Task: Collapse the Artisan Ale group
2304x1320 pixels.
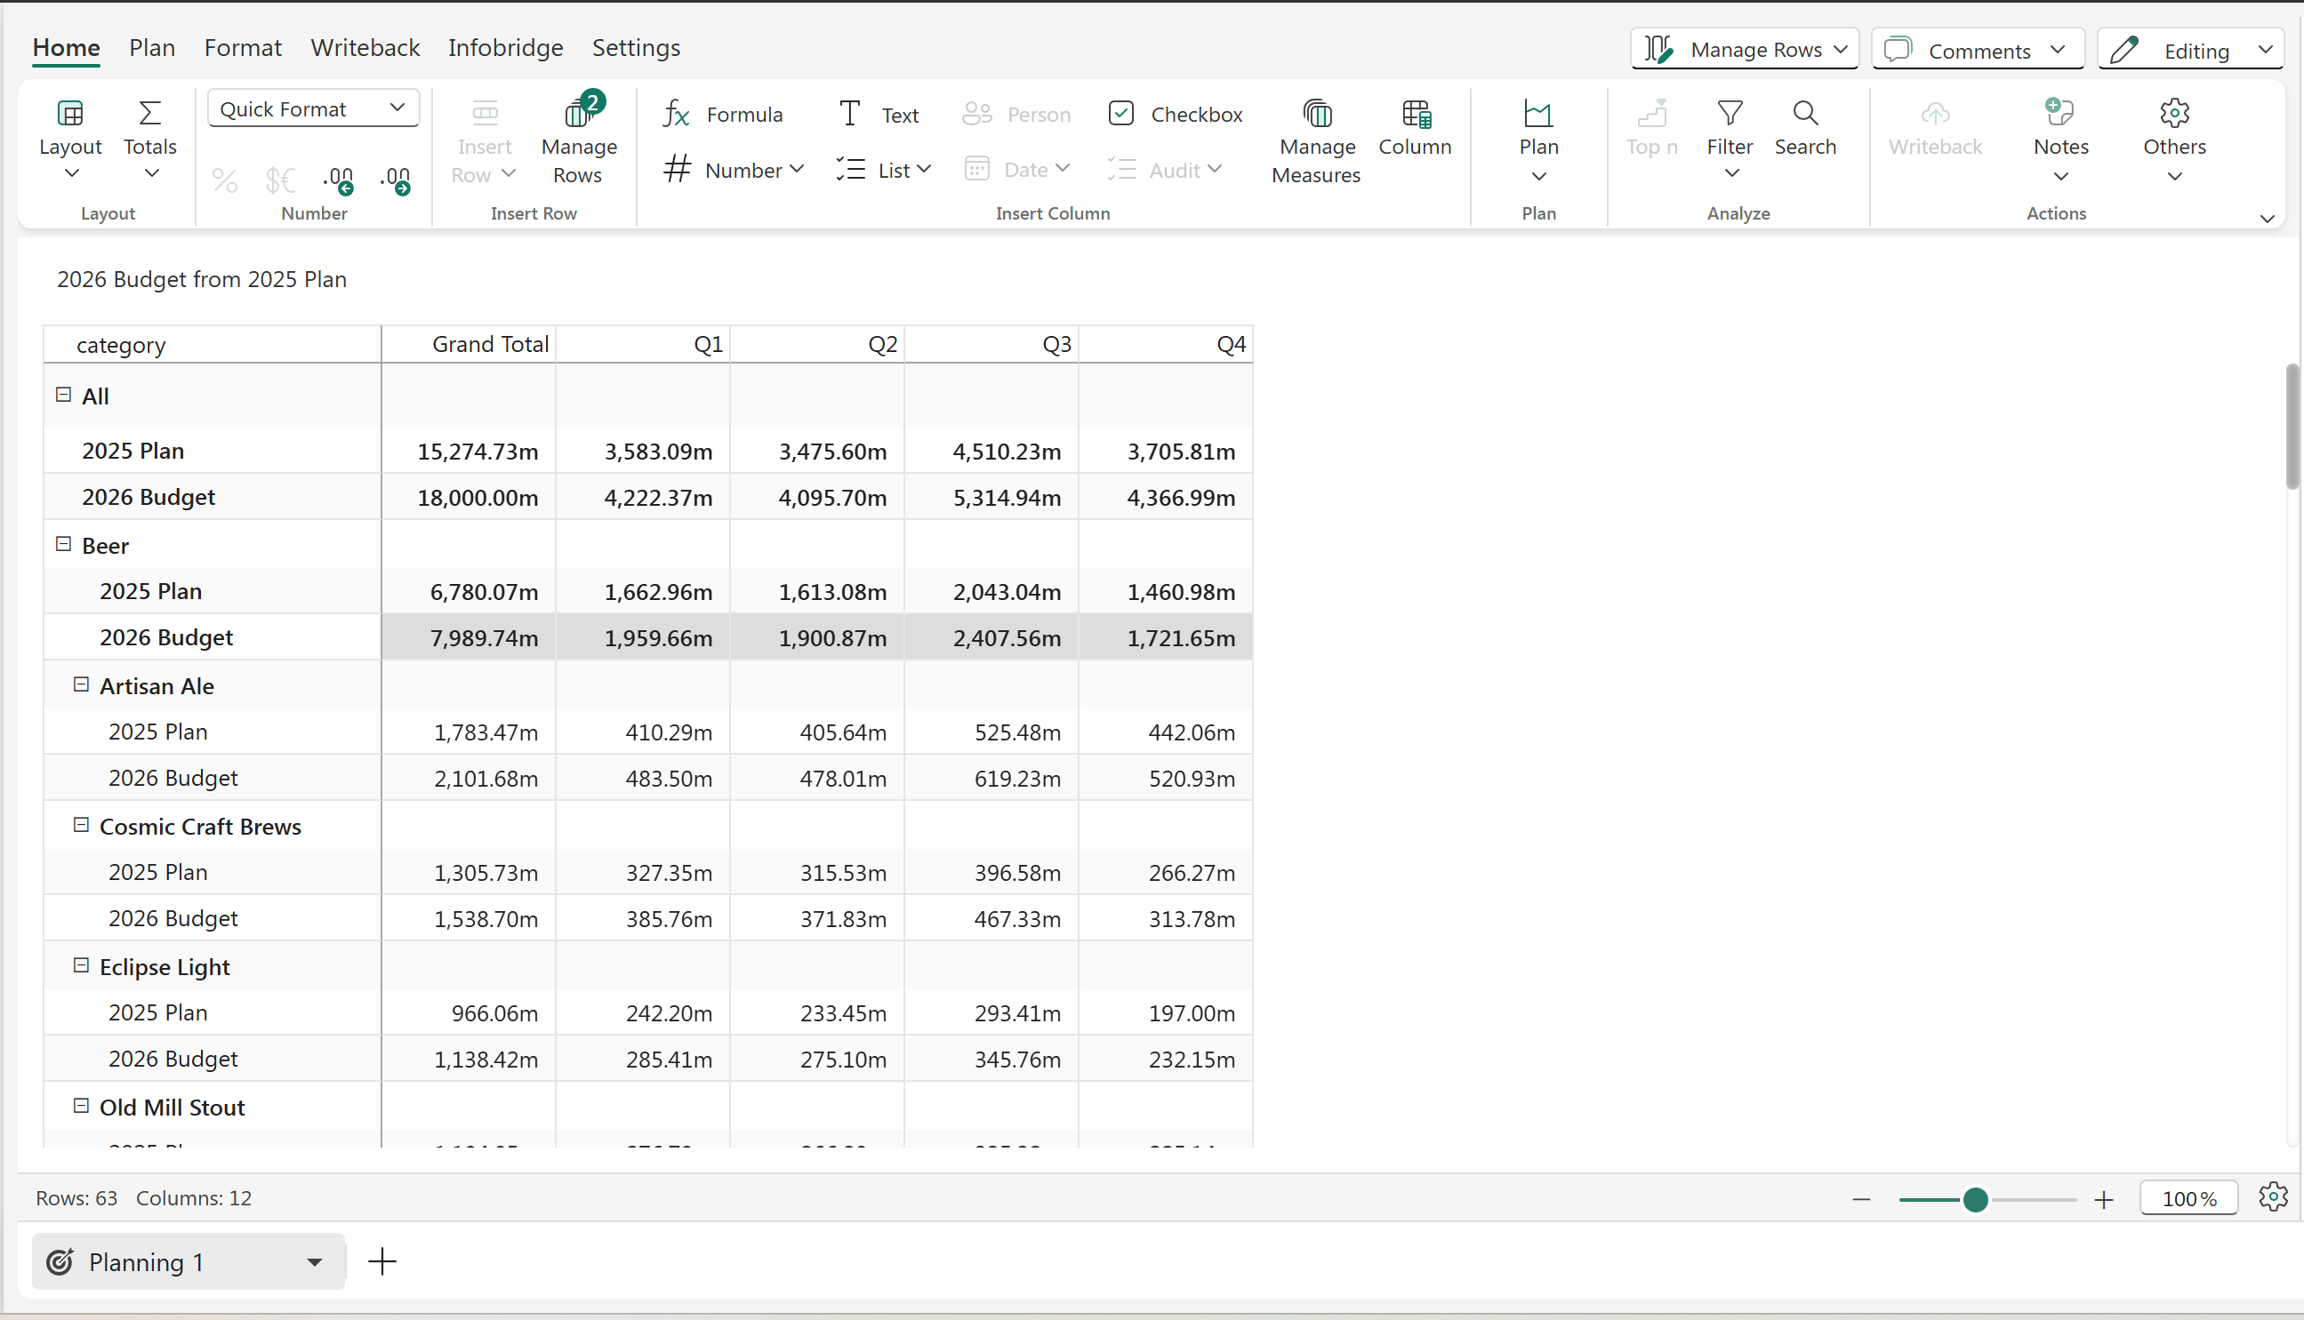Action: [x=81, y=685]
